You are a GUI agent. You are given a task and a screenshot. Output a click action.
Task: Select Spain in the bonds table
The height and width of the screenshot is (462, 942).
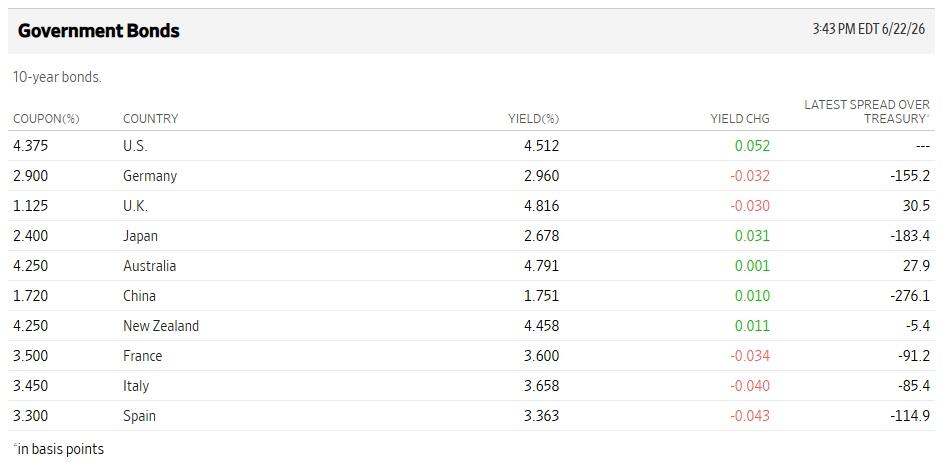point(139,416)
